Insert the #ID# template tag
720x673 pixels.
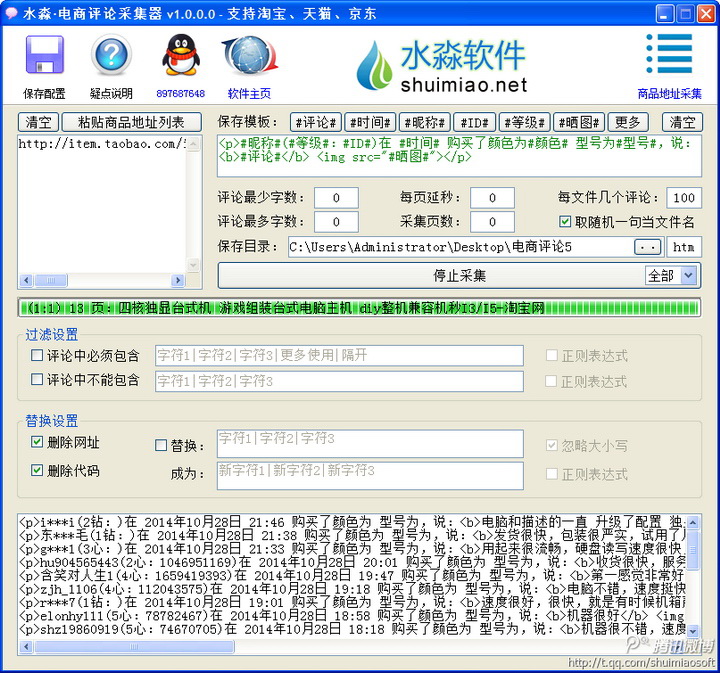click(474, 122)
